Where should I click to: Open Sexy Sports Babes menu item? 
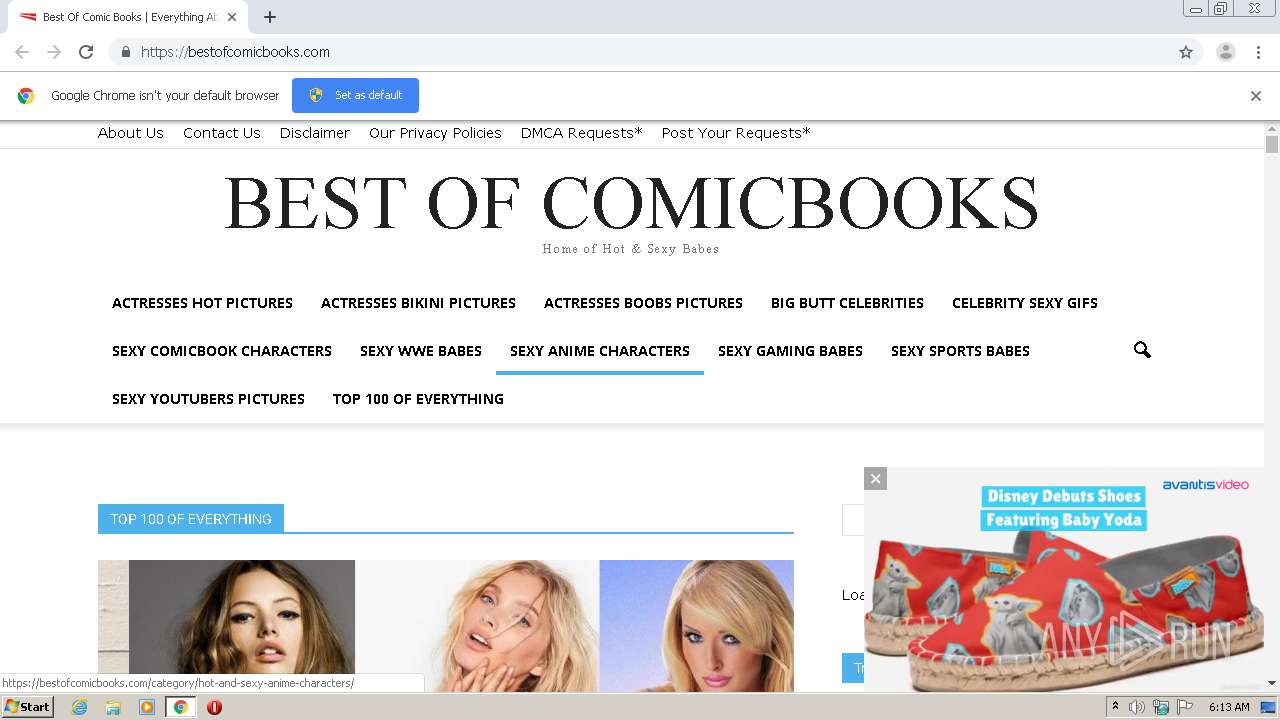960,351
